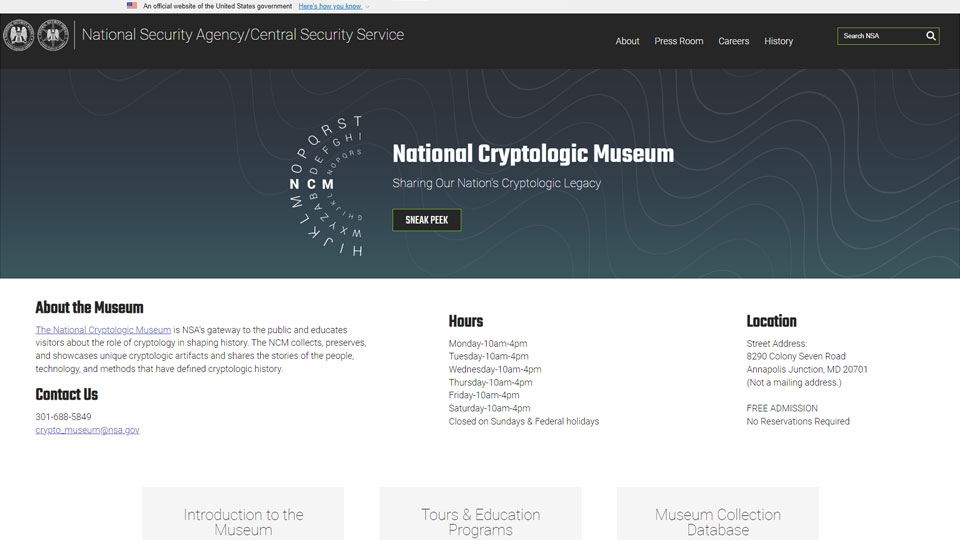Click Annapolis Junction, MD 20701 text
This screenshot has height=540, width=960.
807,369
